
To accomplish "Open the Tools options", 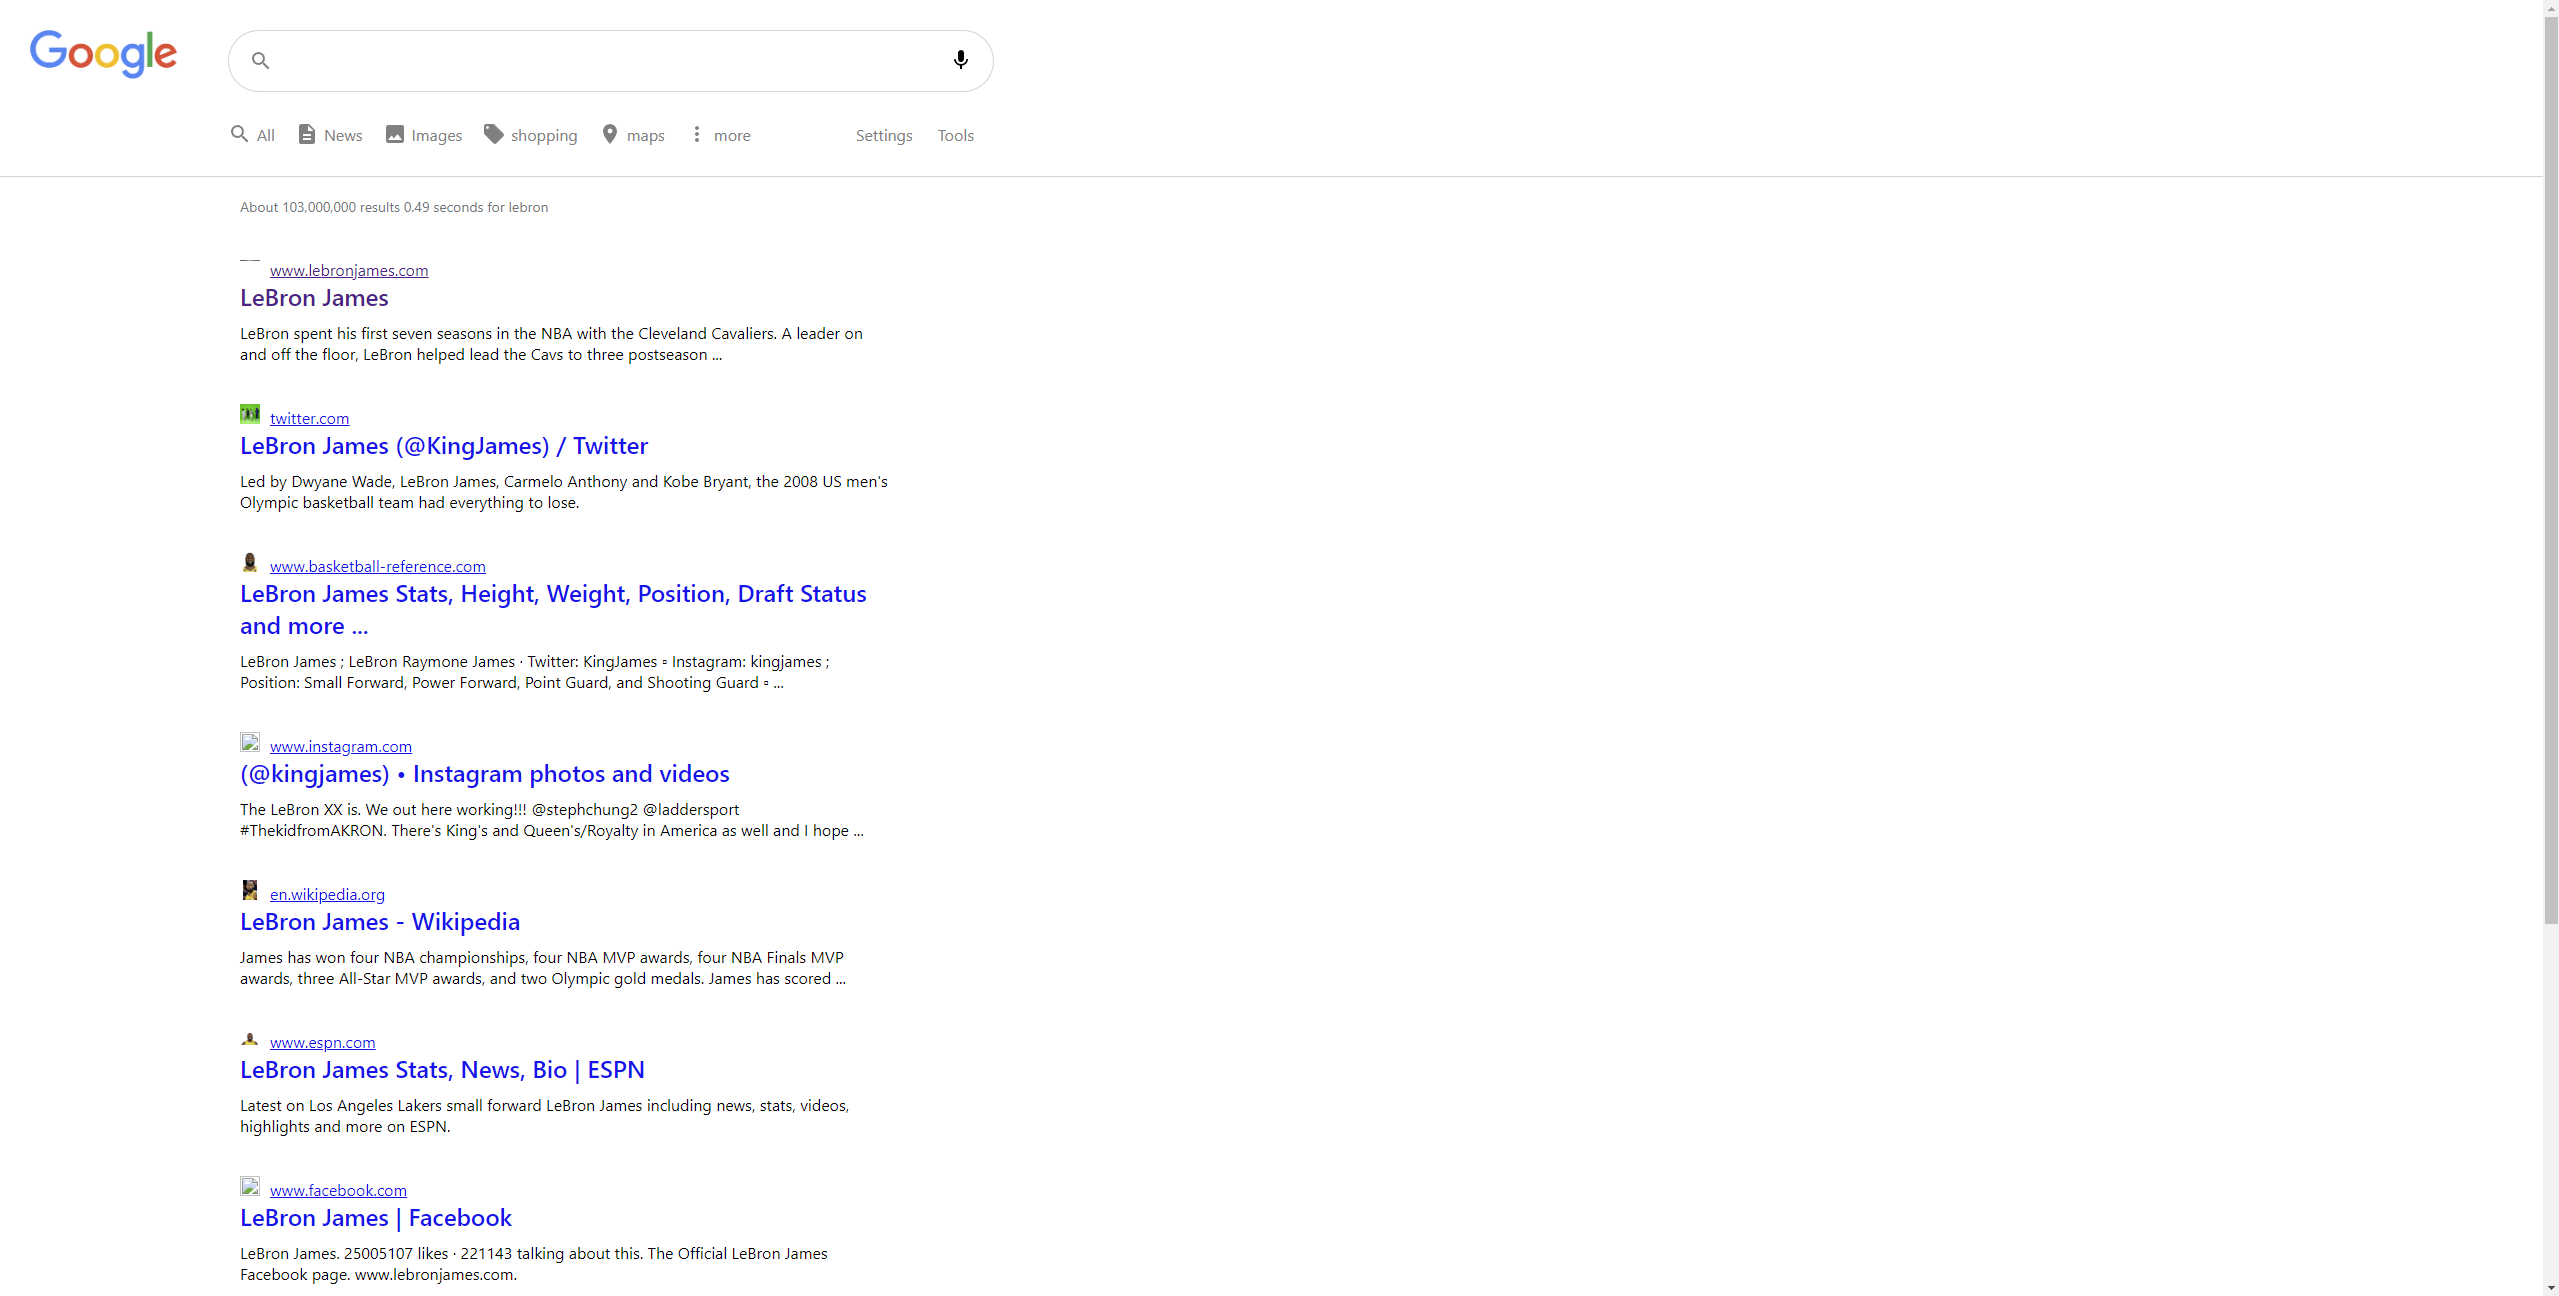I will tap(955, 135).
